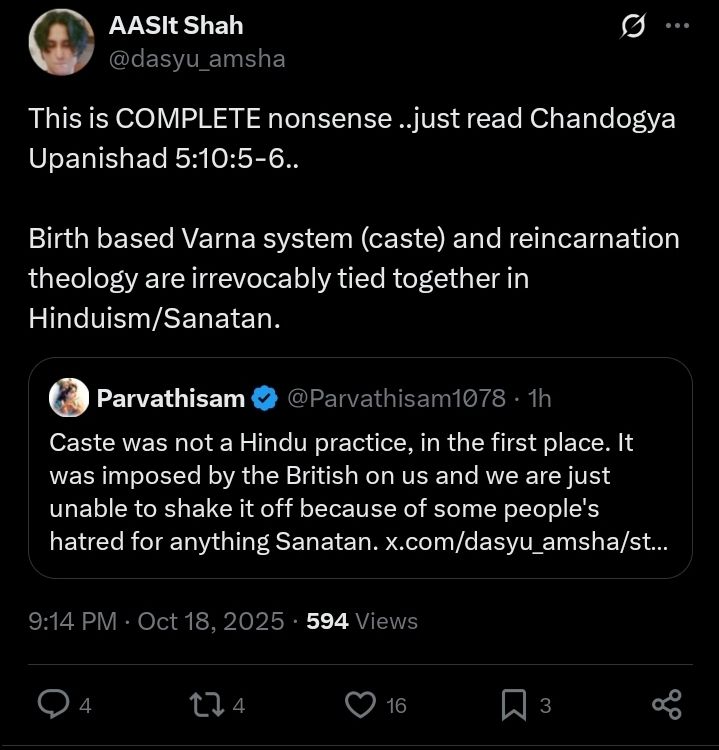The height and width of the screenshot is (750, 719).
Task: Click the Grok slashed-circle icon
Action: coord(632,27)
